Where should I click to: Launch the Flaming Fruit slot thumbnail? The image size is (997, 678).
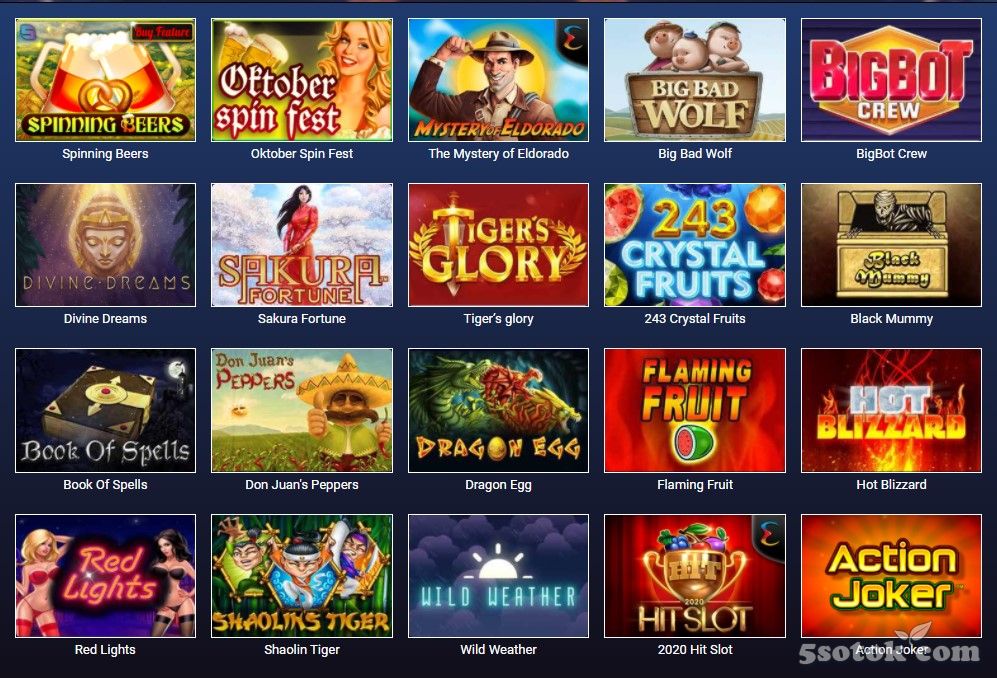point(694,410)
